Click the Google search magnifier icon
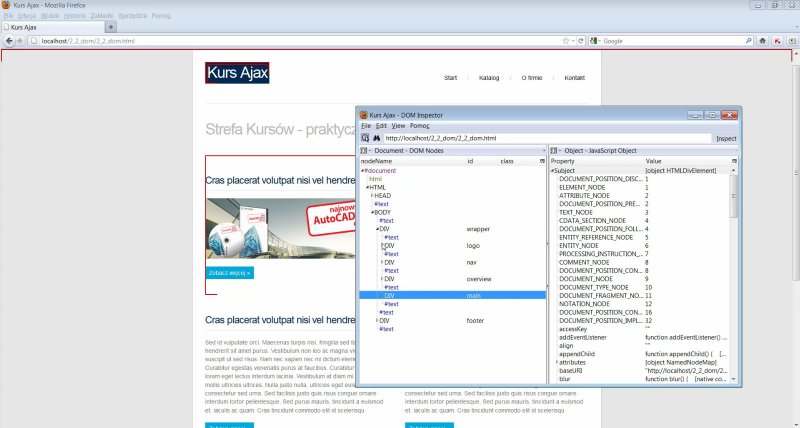The width and height of the screenshot is (800, 428). coord(745,41)
